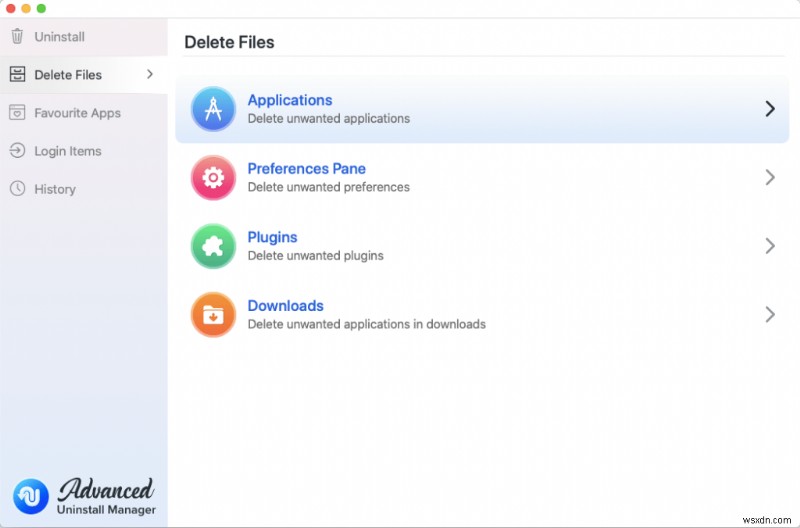800x528 pixels.
Task: Select the Login Items menu entry
Action: click(x=67, y=151)
